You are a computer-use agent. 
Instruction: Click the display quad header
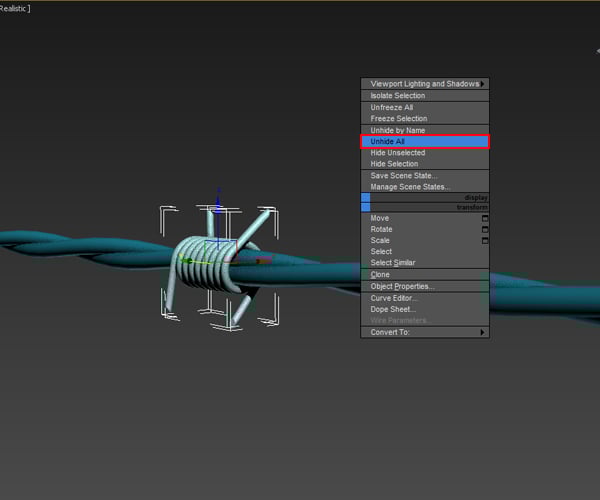pos(425,197)
